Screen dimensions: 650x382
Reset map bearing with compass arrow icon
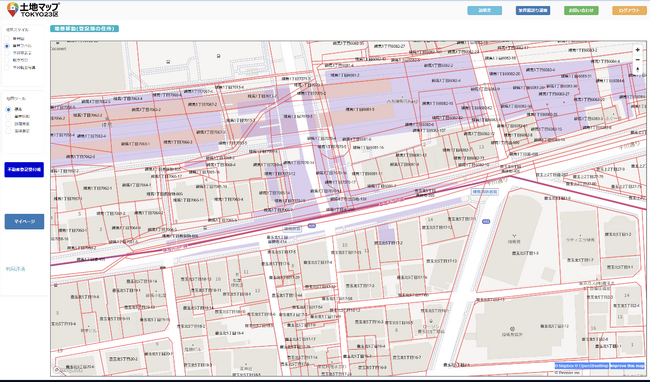[x=638, y=70]
